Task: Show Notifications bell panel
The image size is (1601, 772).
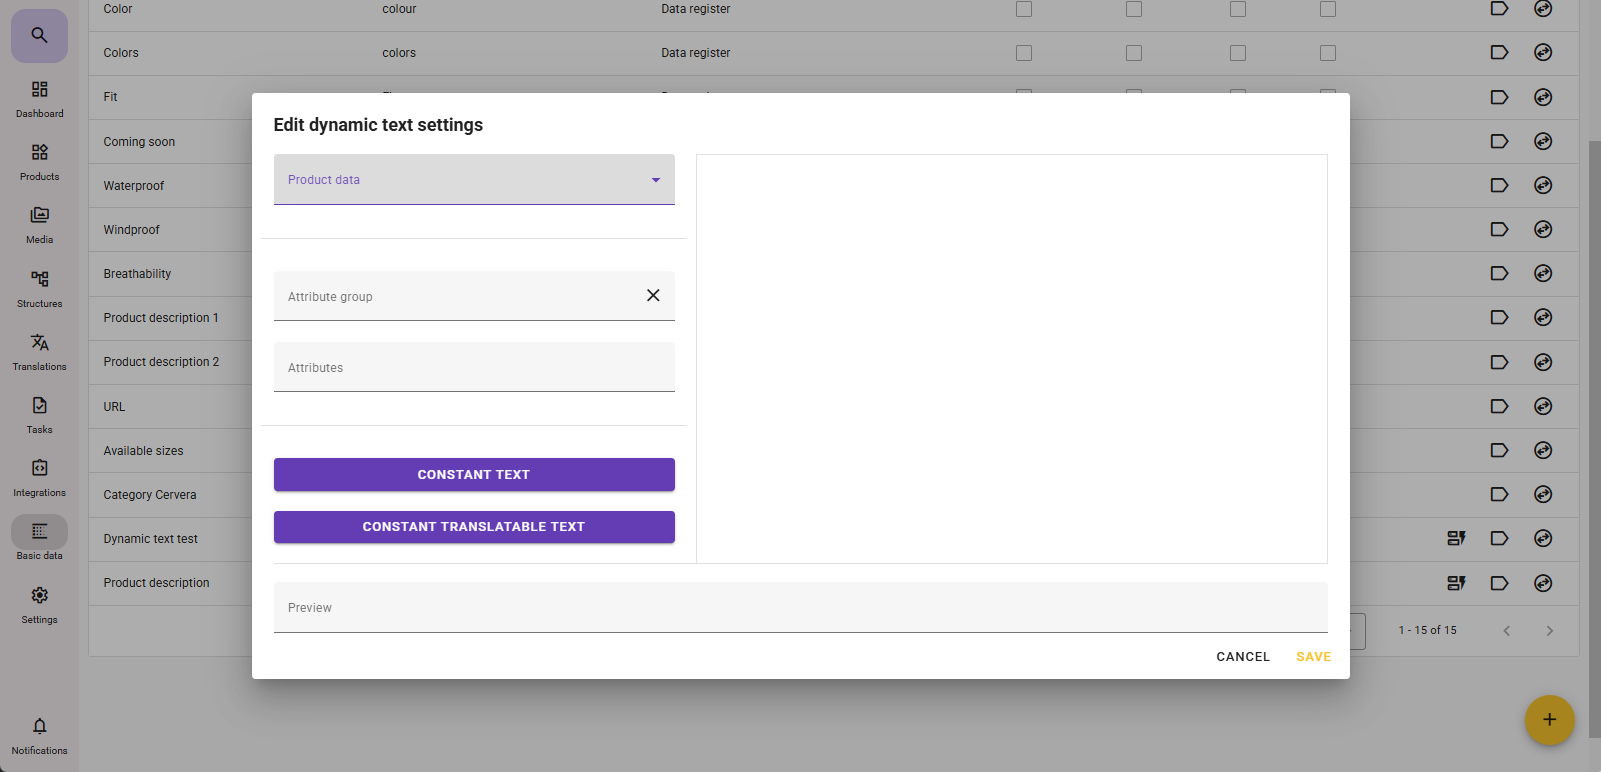Action: tap(39, 735)
